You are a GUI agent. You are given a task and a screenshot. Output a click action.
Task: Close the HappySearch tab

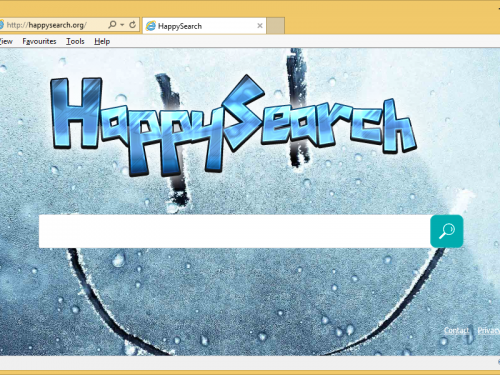(x=260, y=26)
